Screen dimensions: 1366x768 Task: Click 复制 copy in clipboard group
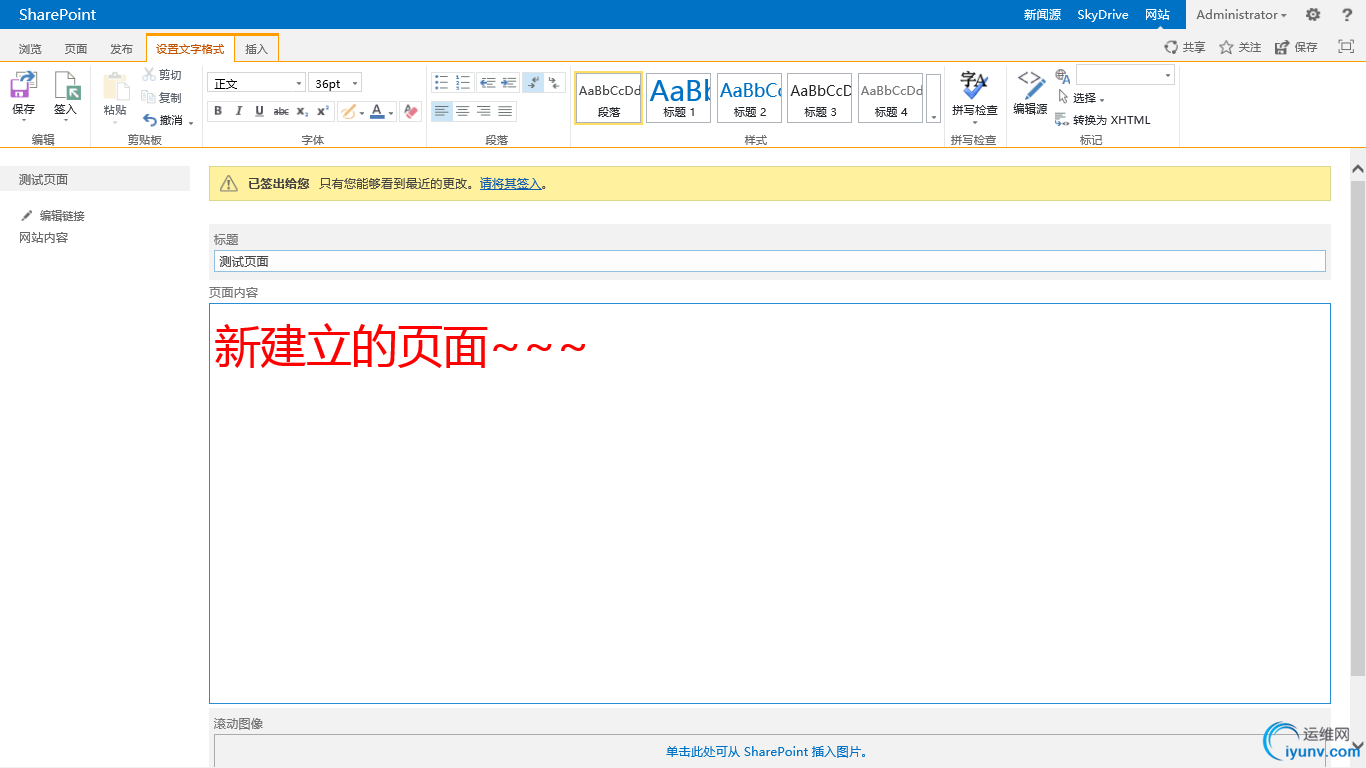[x=162, y=97]
